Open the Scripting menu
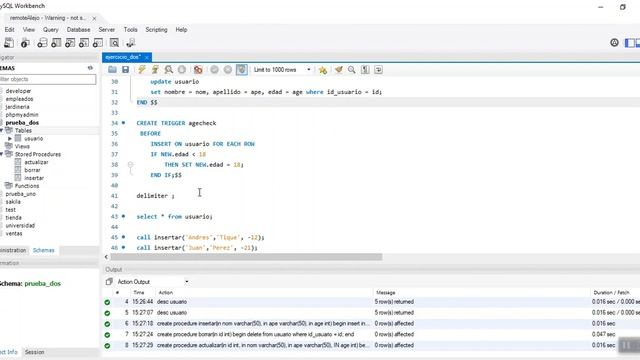Screen dimensions: 640x360 pos(156,30)
